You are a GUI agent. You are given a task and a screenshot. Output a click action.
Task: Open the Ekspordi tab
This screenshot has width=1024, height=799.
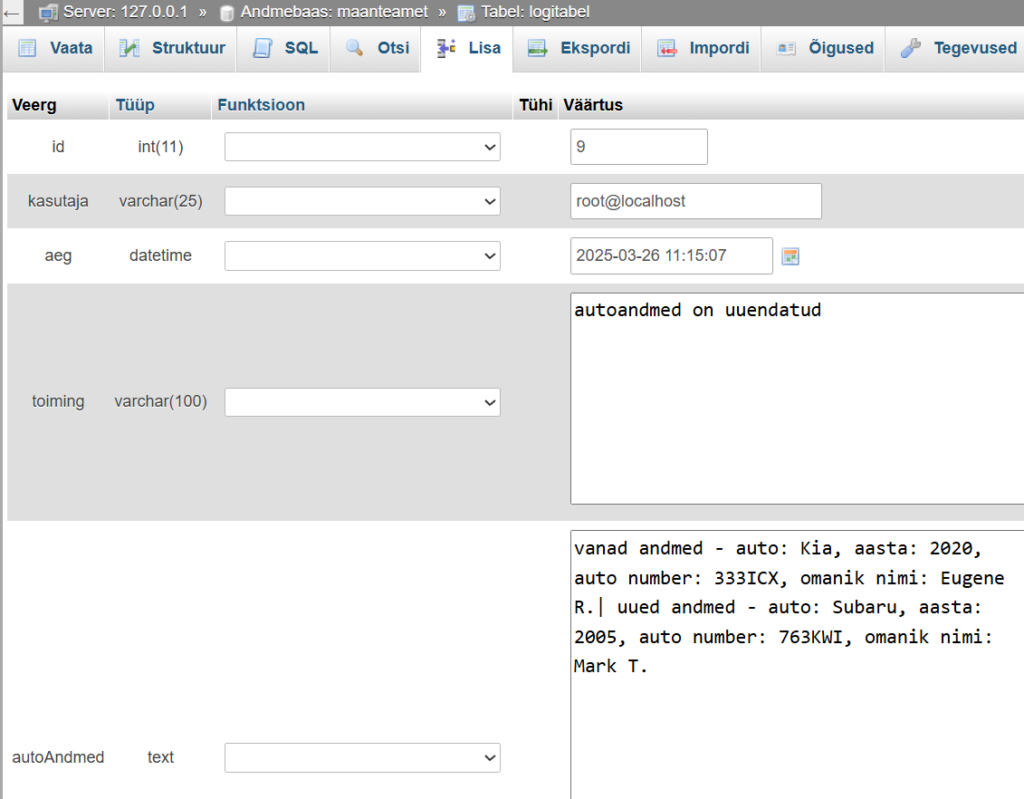click(580, 48)
